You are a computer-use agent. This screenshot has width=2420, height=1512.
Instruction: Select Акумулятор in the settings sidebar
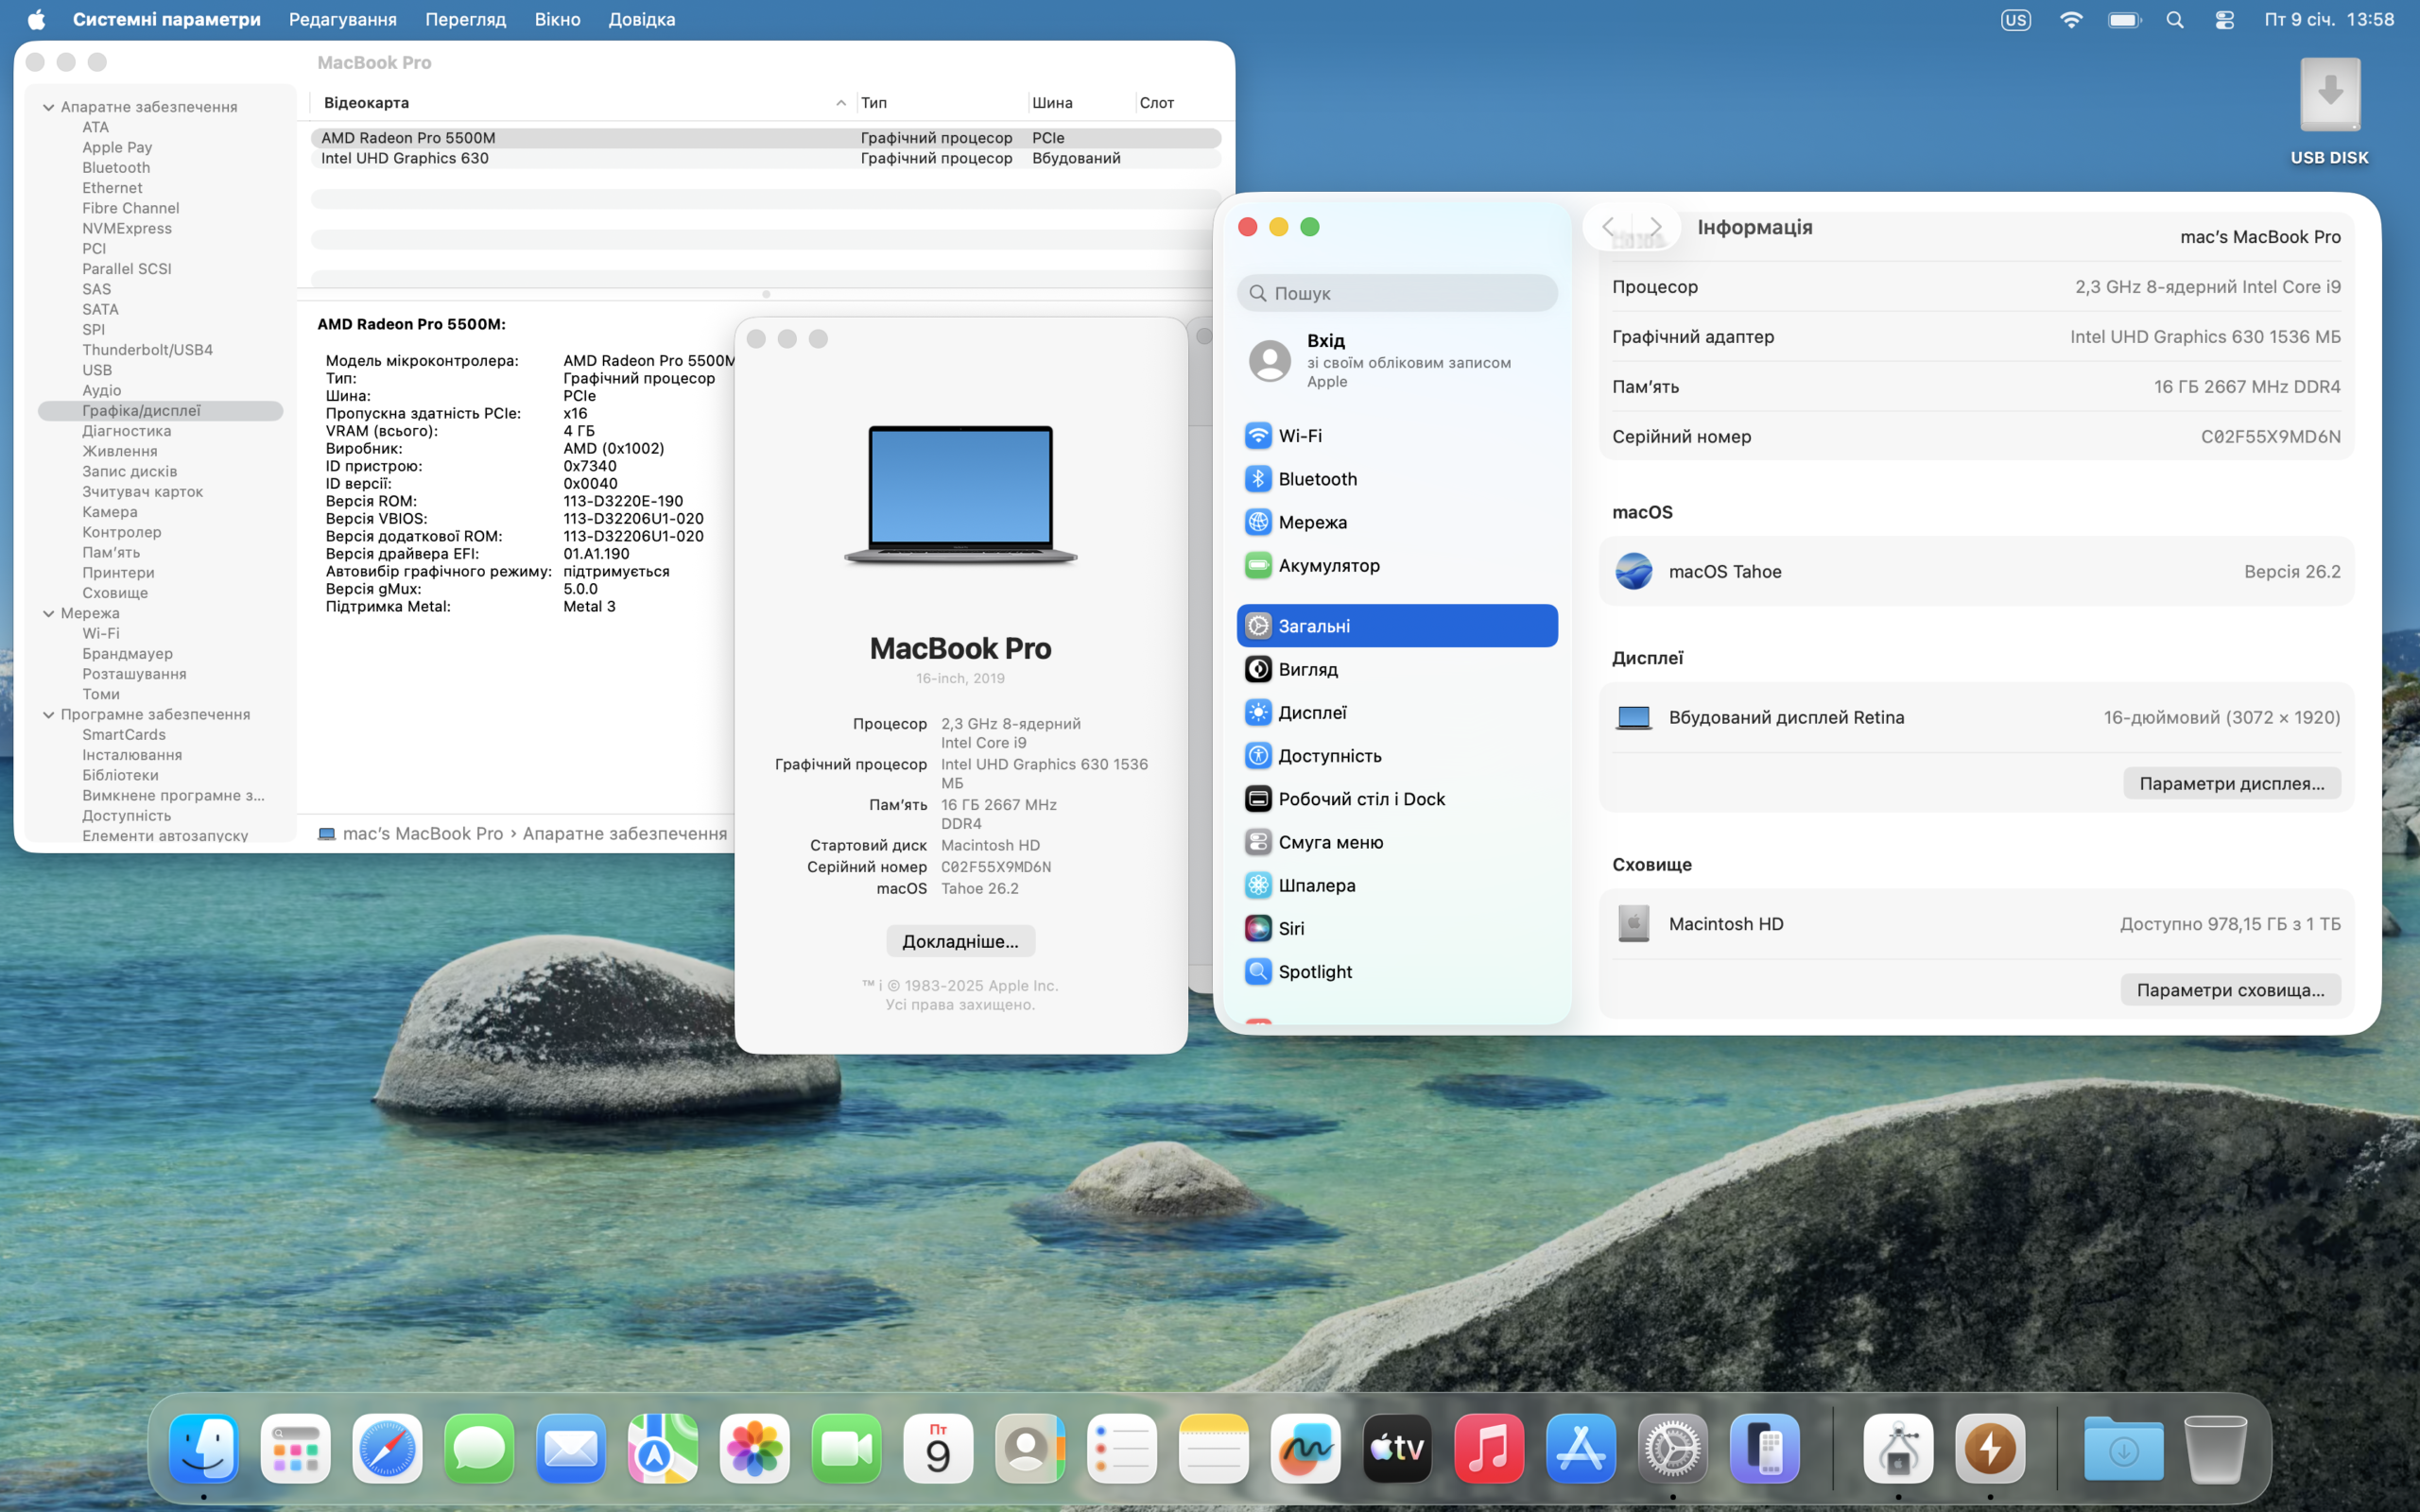point(1327,565)
